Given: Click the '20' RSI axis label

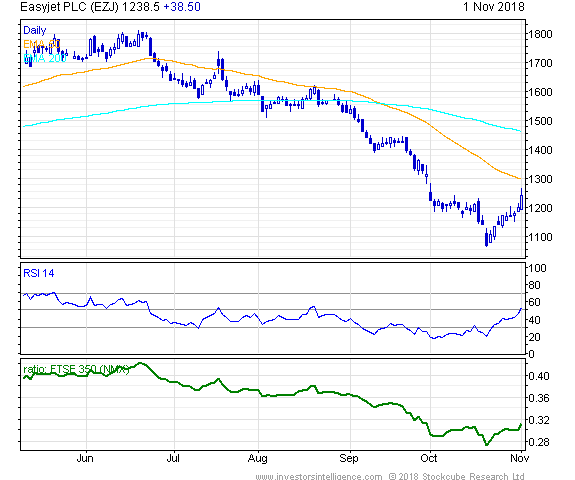Looking at the screenshot, I should [534, 337].
